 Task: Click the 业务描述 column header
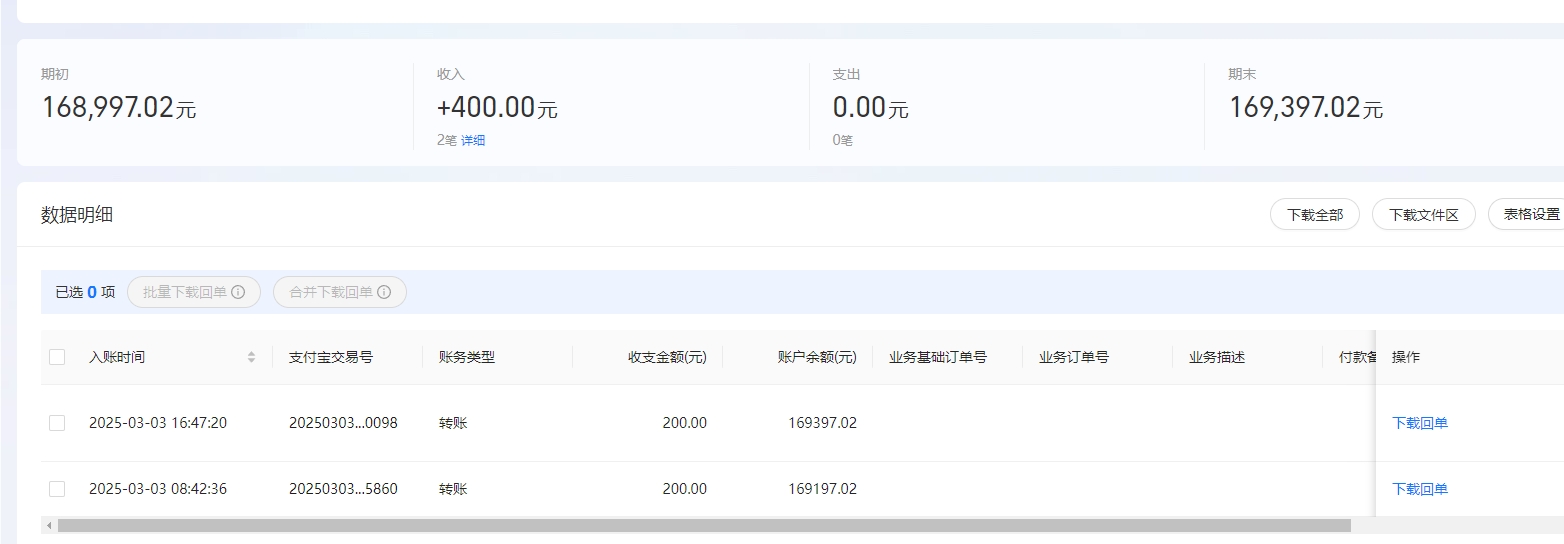coord(1217,357)
